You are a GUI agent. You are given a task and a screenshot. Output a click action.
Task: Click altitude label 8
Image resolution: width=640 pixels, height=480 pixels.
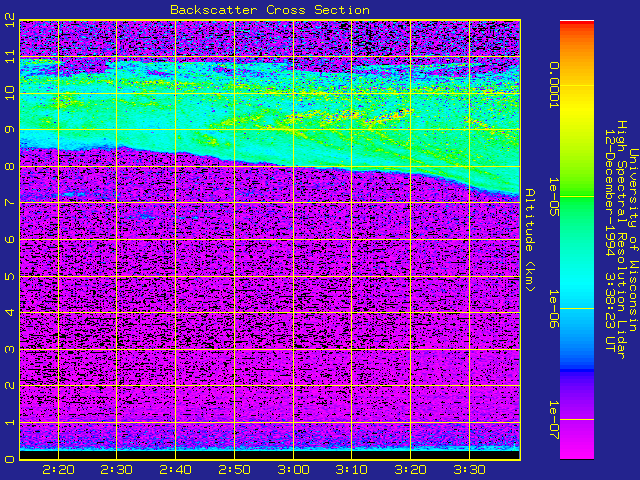[x=10, y=166]
